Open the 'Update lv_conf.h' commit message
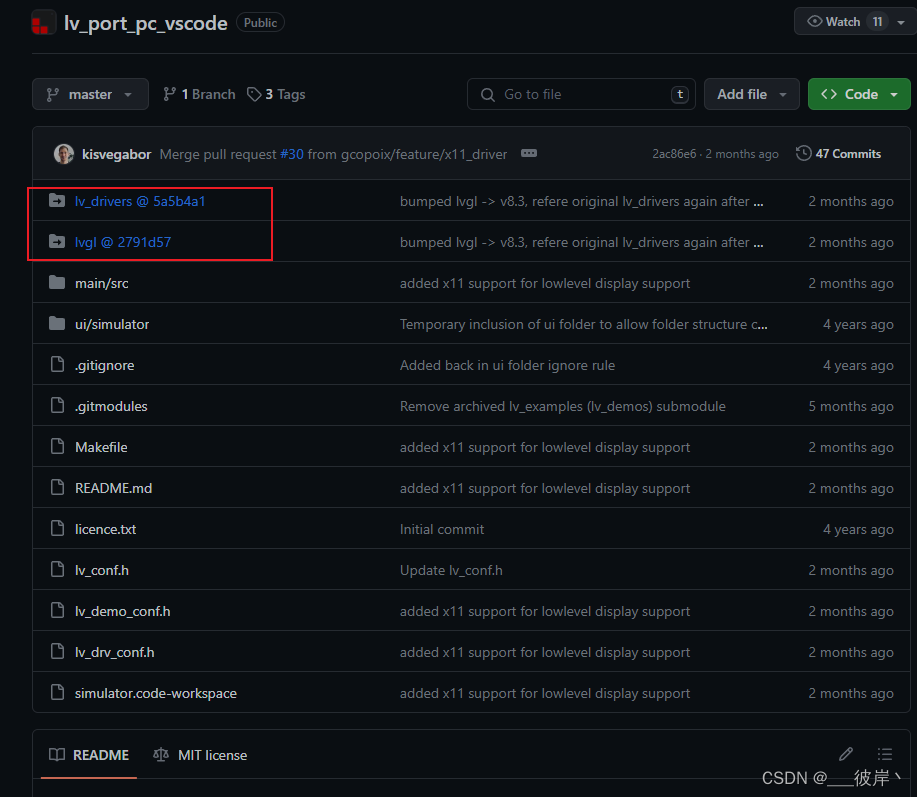This screenshot has width=917, height=797. (451, 570)
